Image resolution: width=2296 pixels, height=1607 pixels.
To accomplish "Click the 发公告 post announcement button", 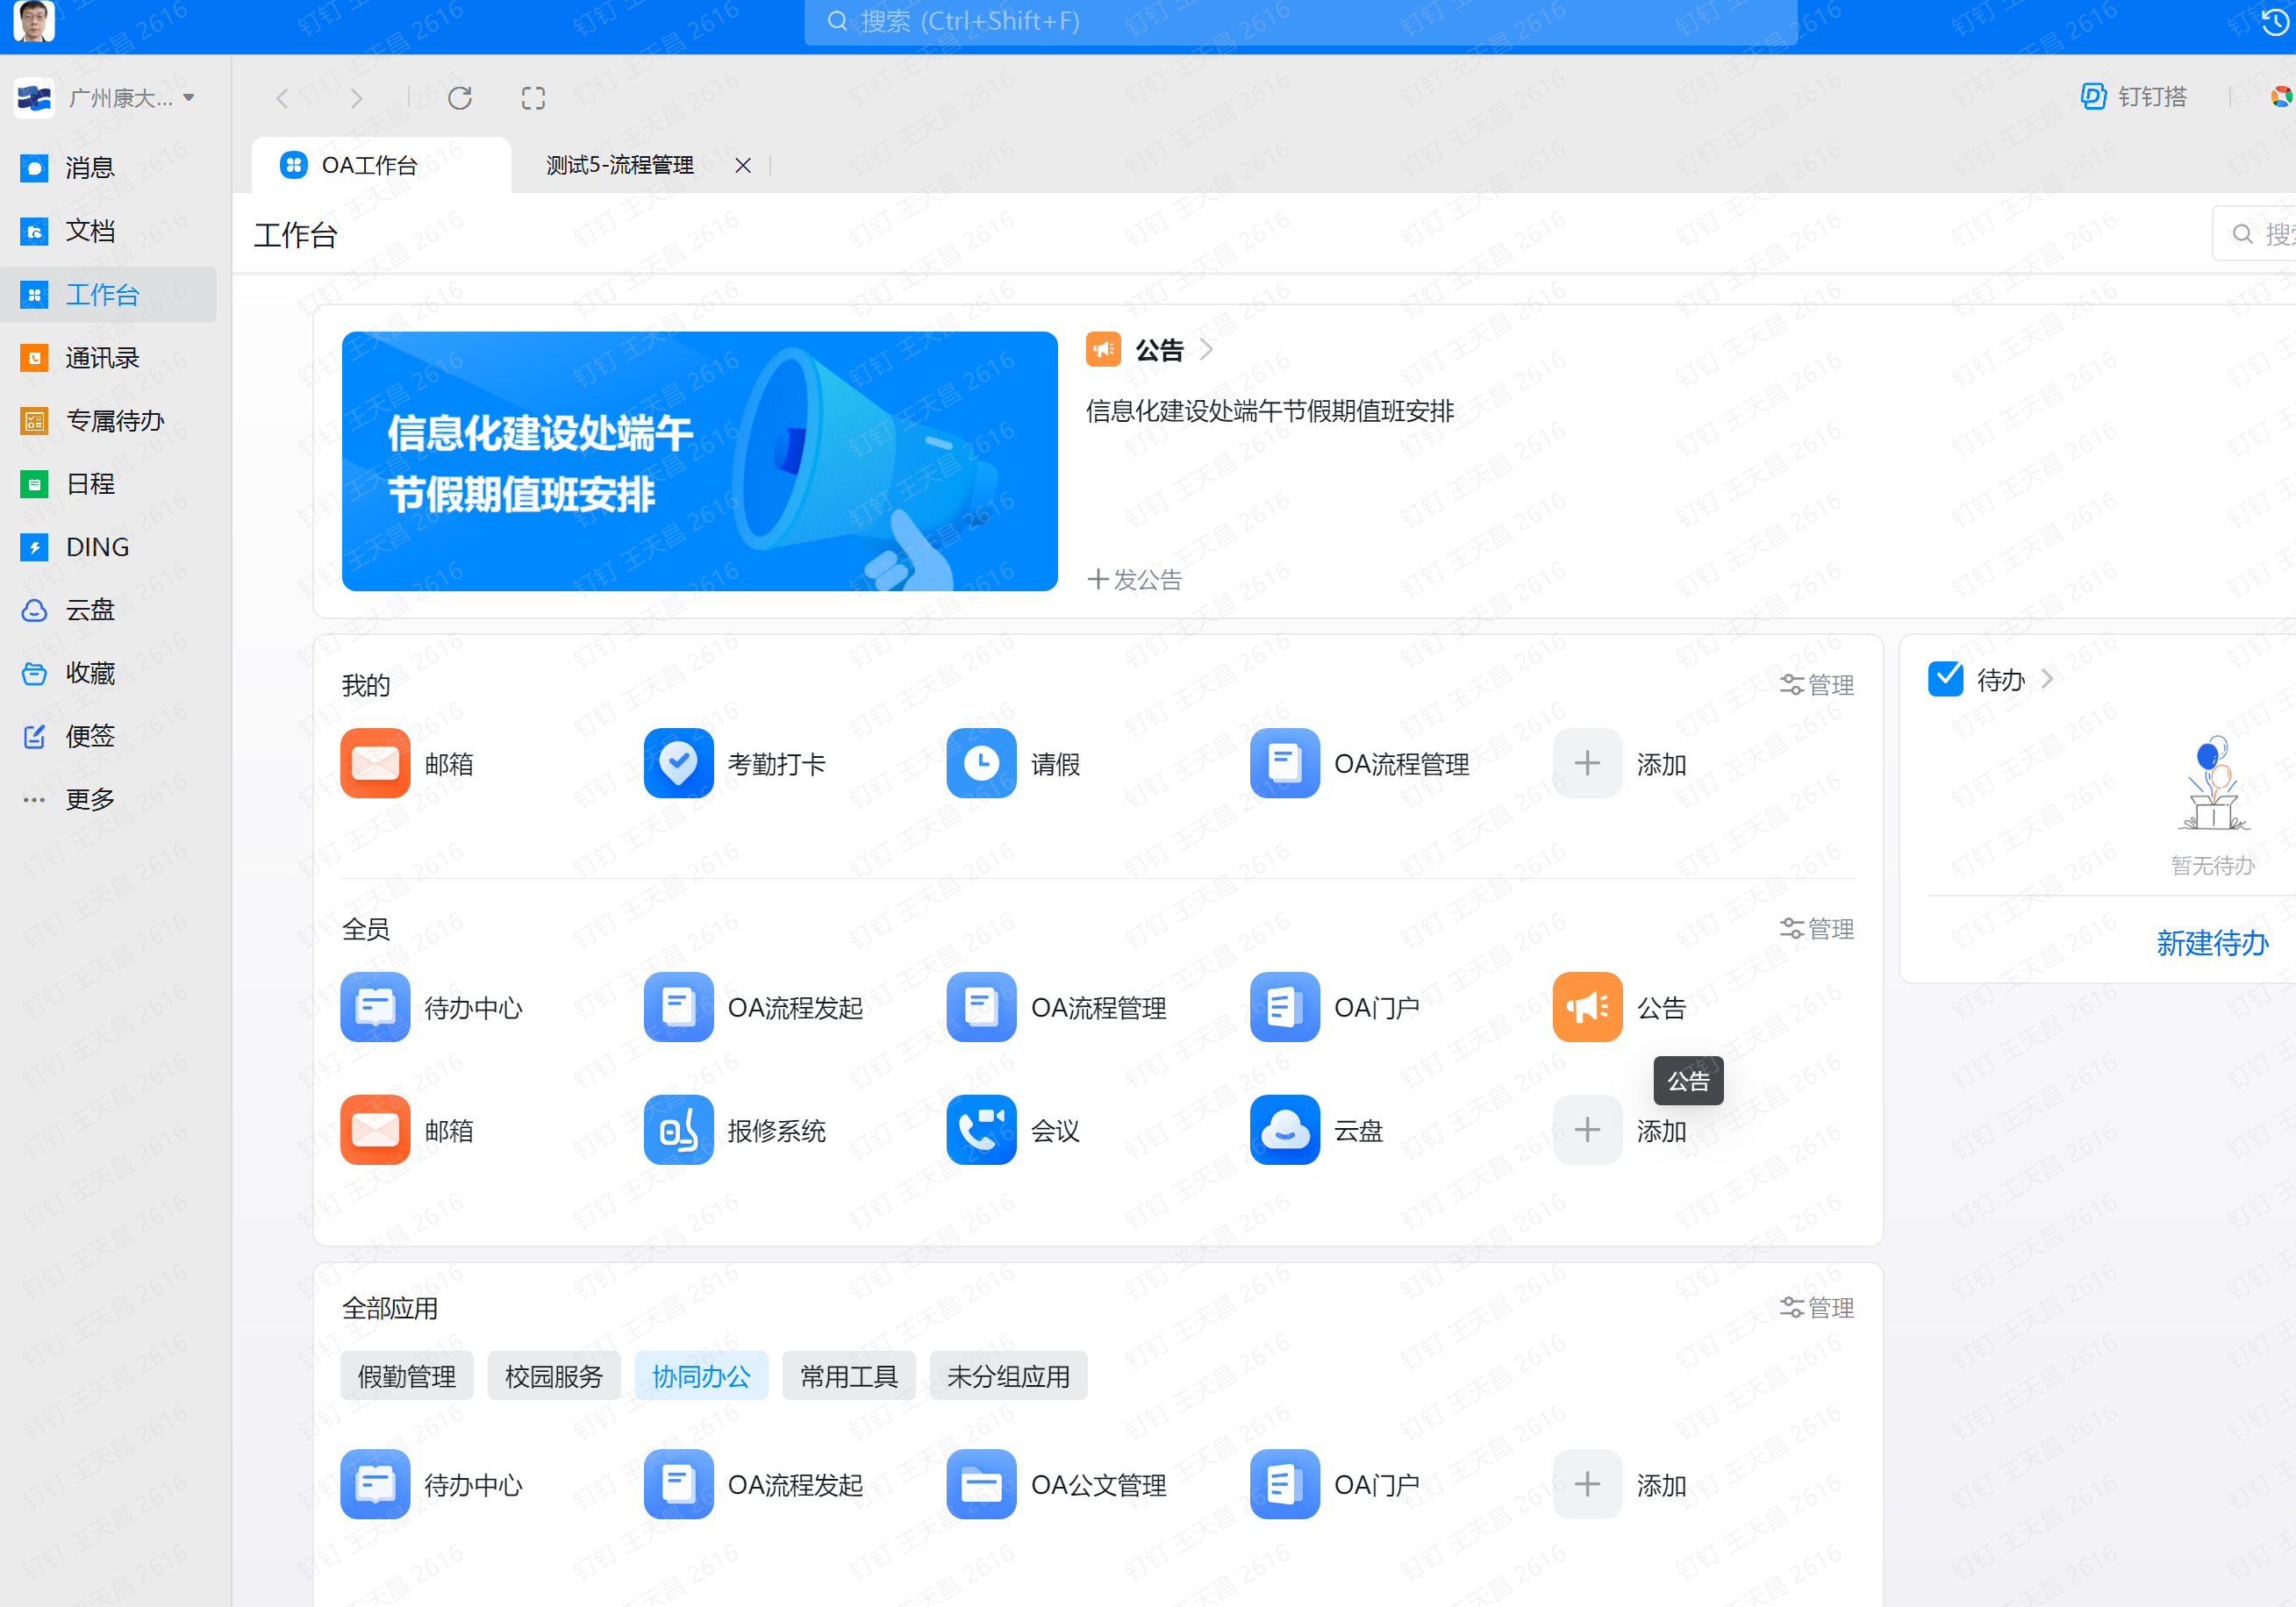I will click(1135, 579).
